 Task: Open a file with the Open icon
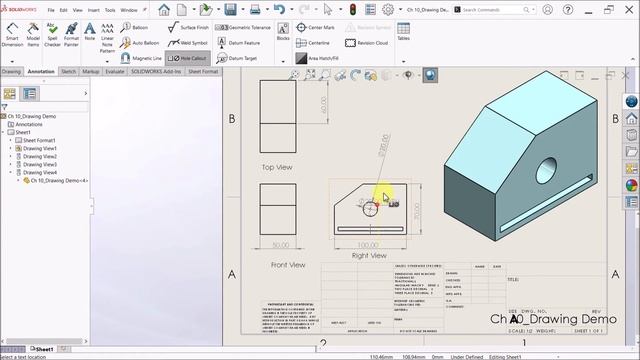tap(206, 9)
